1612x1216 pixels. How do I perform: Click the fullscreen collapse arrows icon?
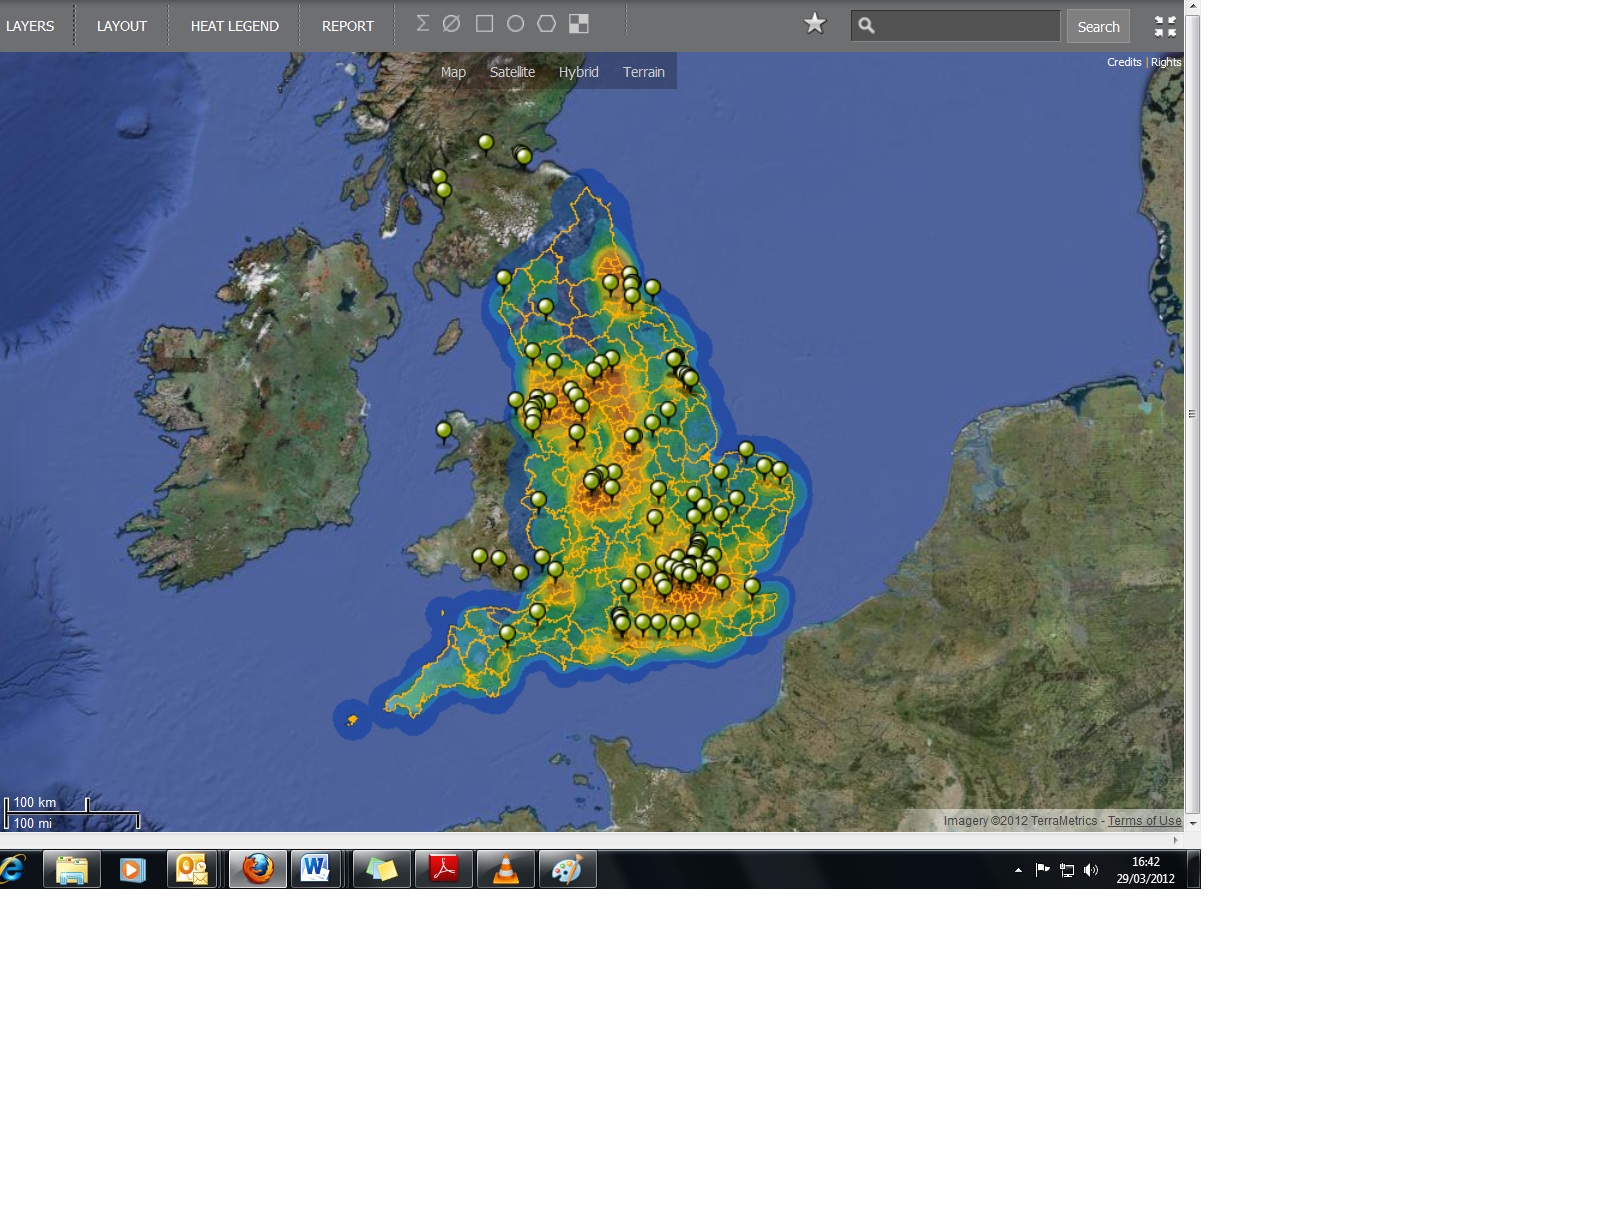click(x=1165, y=26)
